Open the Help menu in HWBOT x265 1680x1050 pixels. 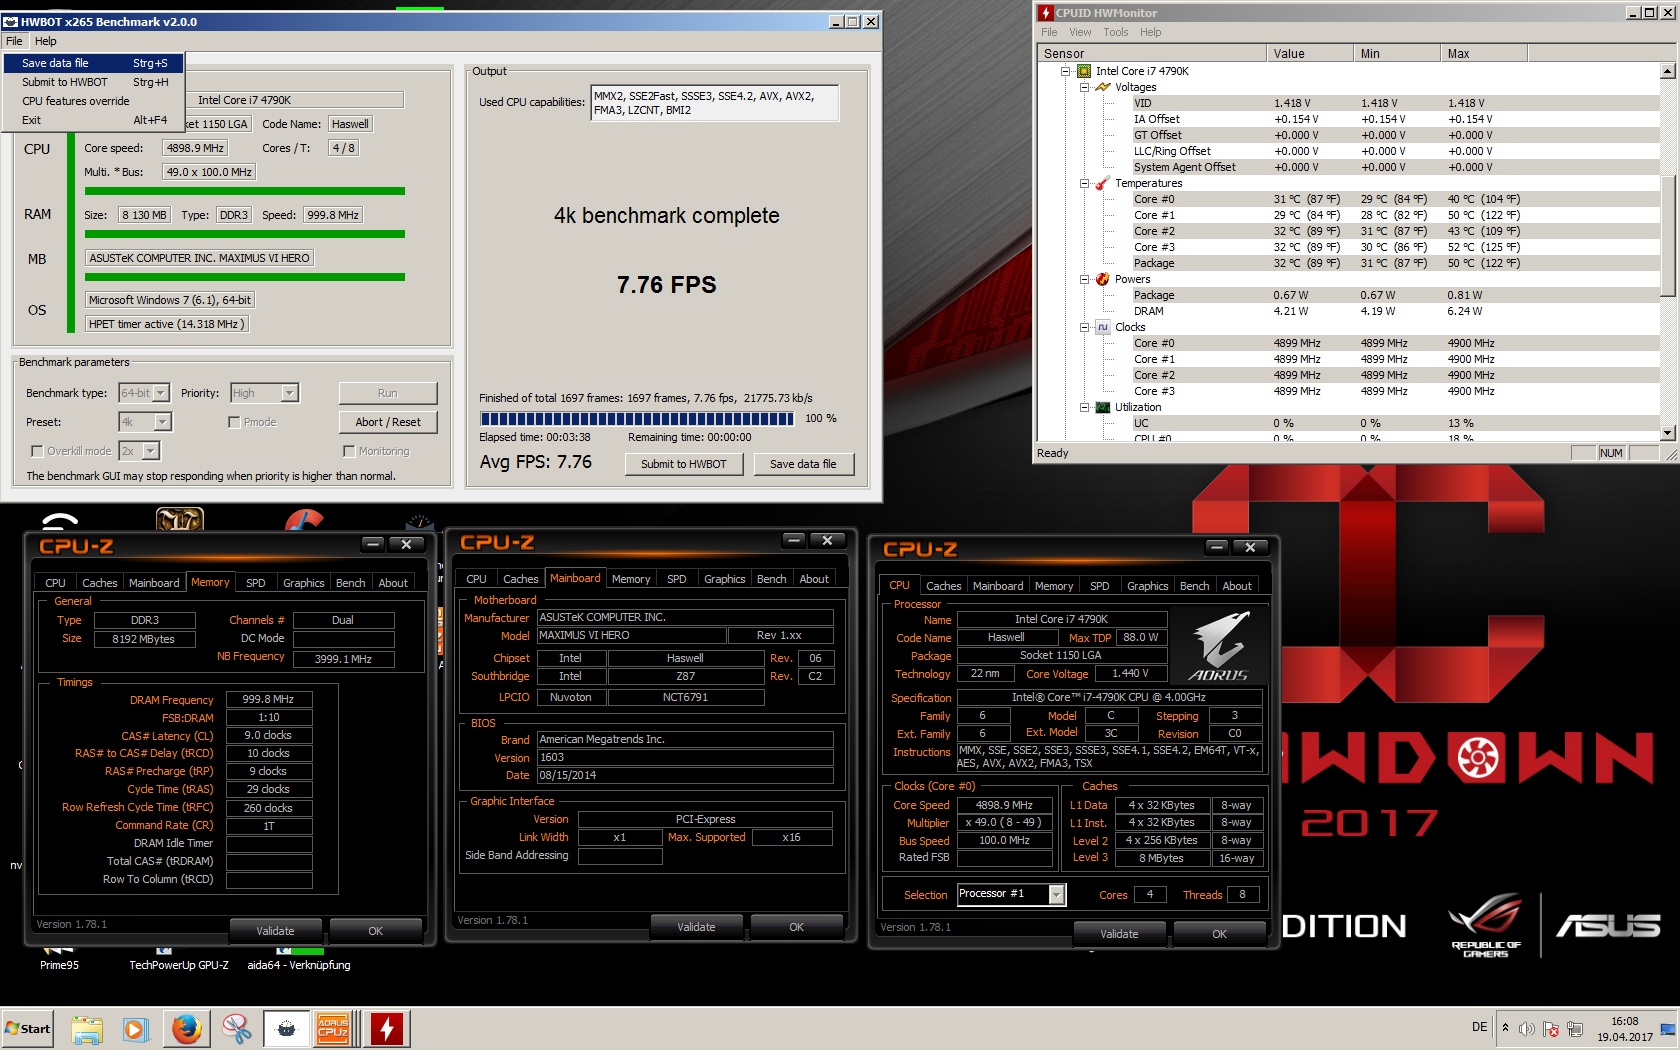click(46, 41)
